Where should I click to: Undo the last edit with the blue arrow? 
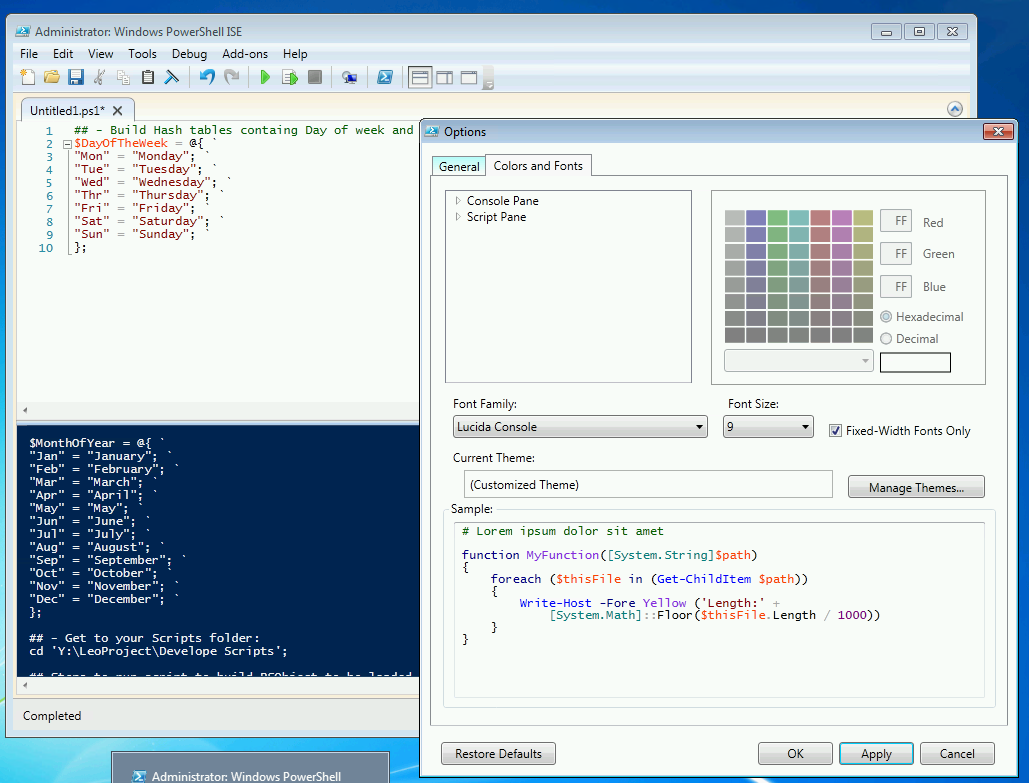pos(207,77)
